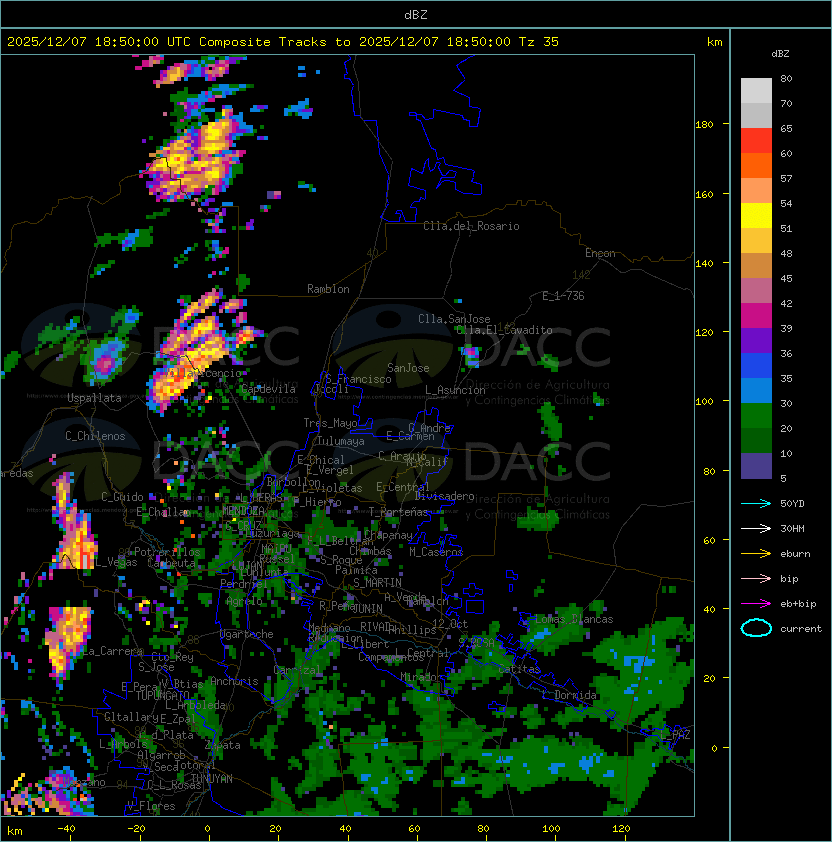
Task: Pick the light blue 35-30 dBZ swatch
Action: coord(756,391)
